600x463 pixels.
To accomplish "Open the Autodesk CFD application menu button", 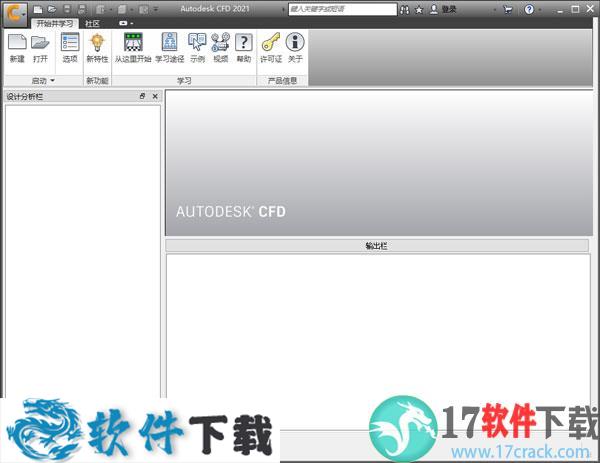I will click(x=15, y=14).
